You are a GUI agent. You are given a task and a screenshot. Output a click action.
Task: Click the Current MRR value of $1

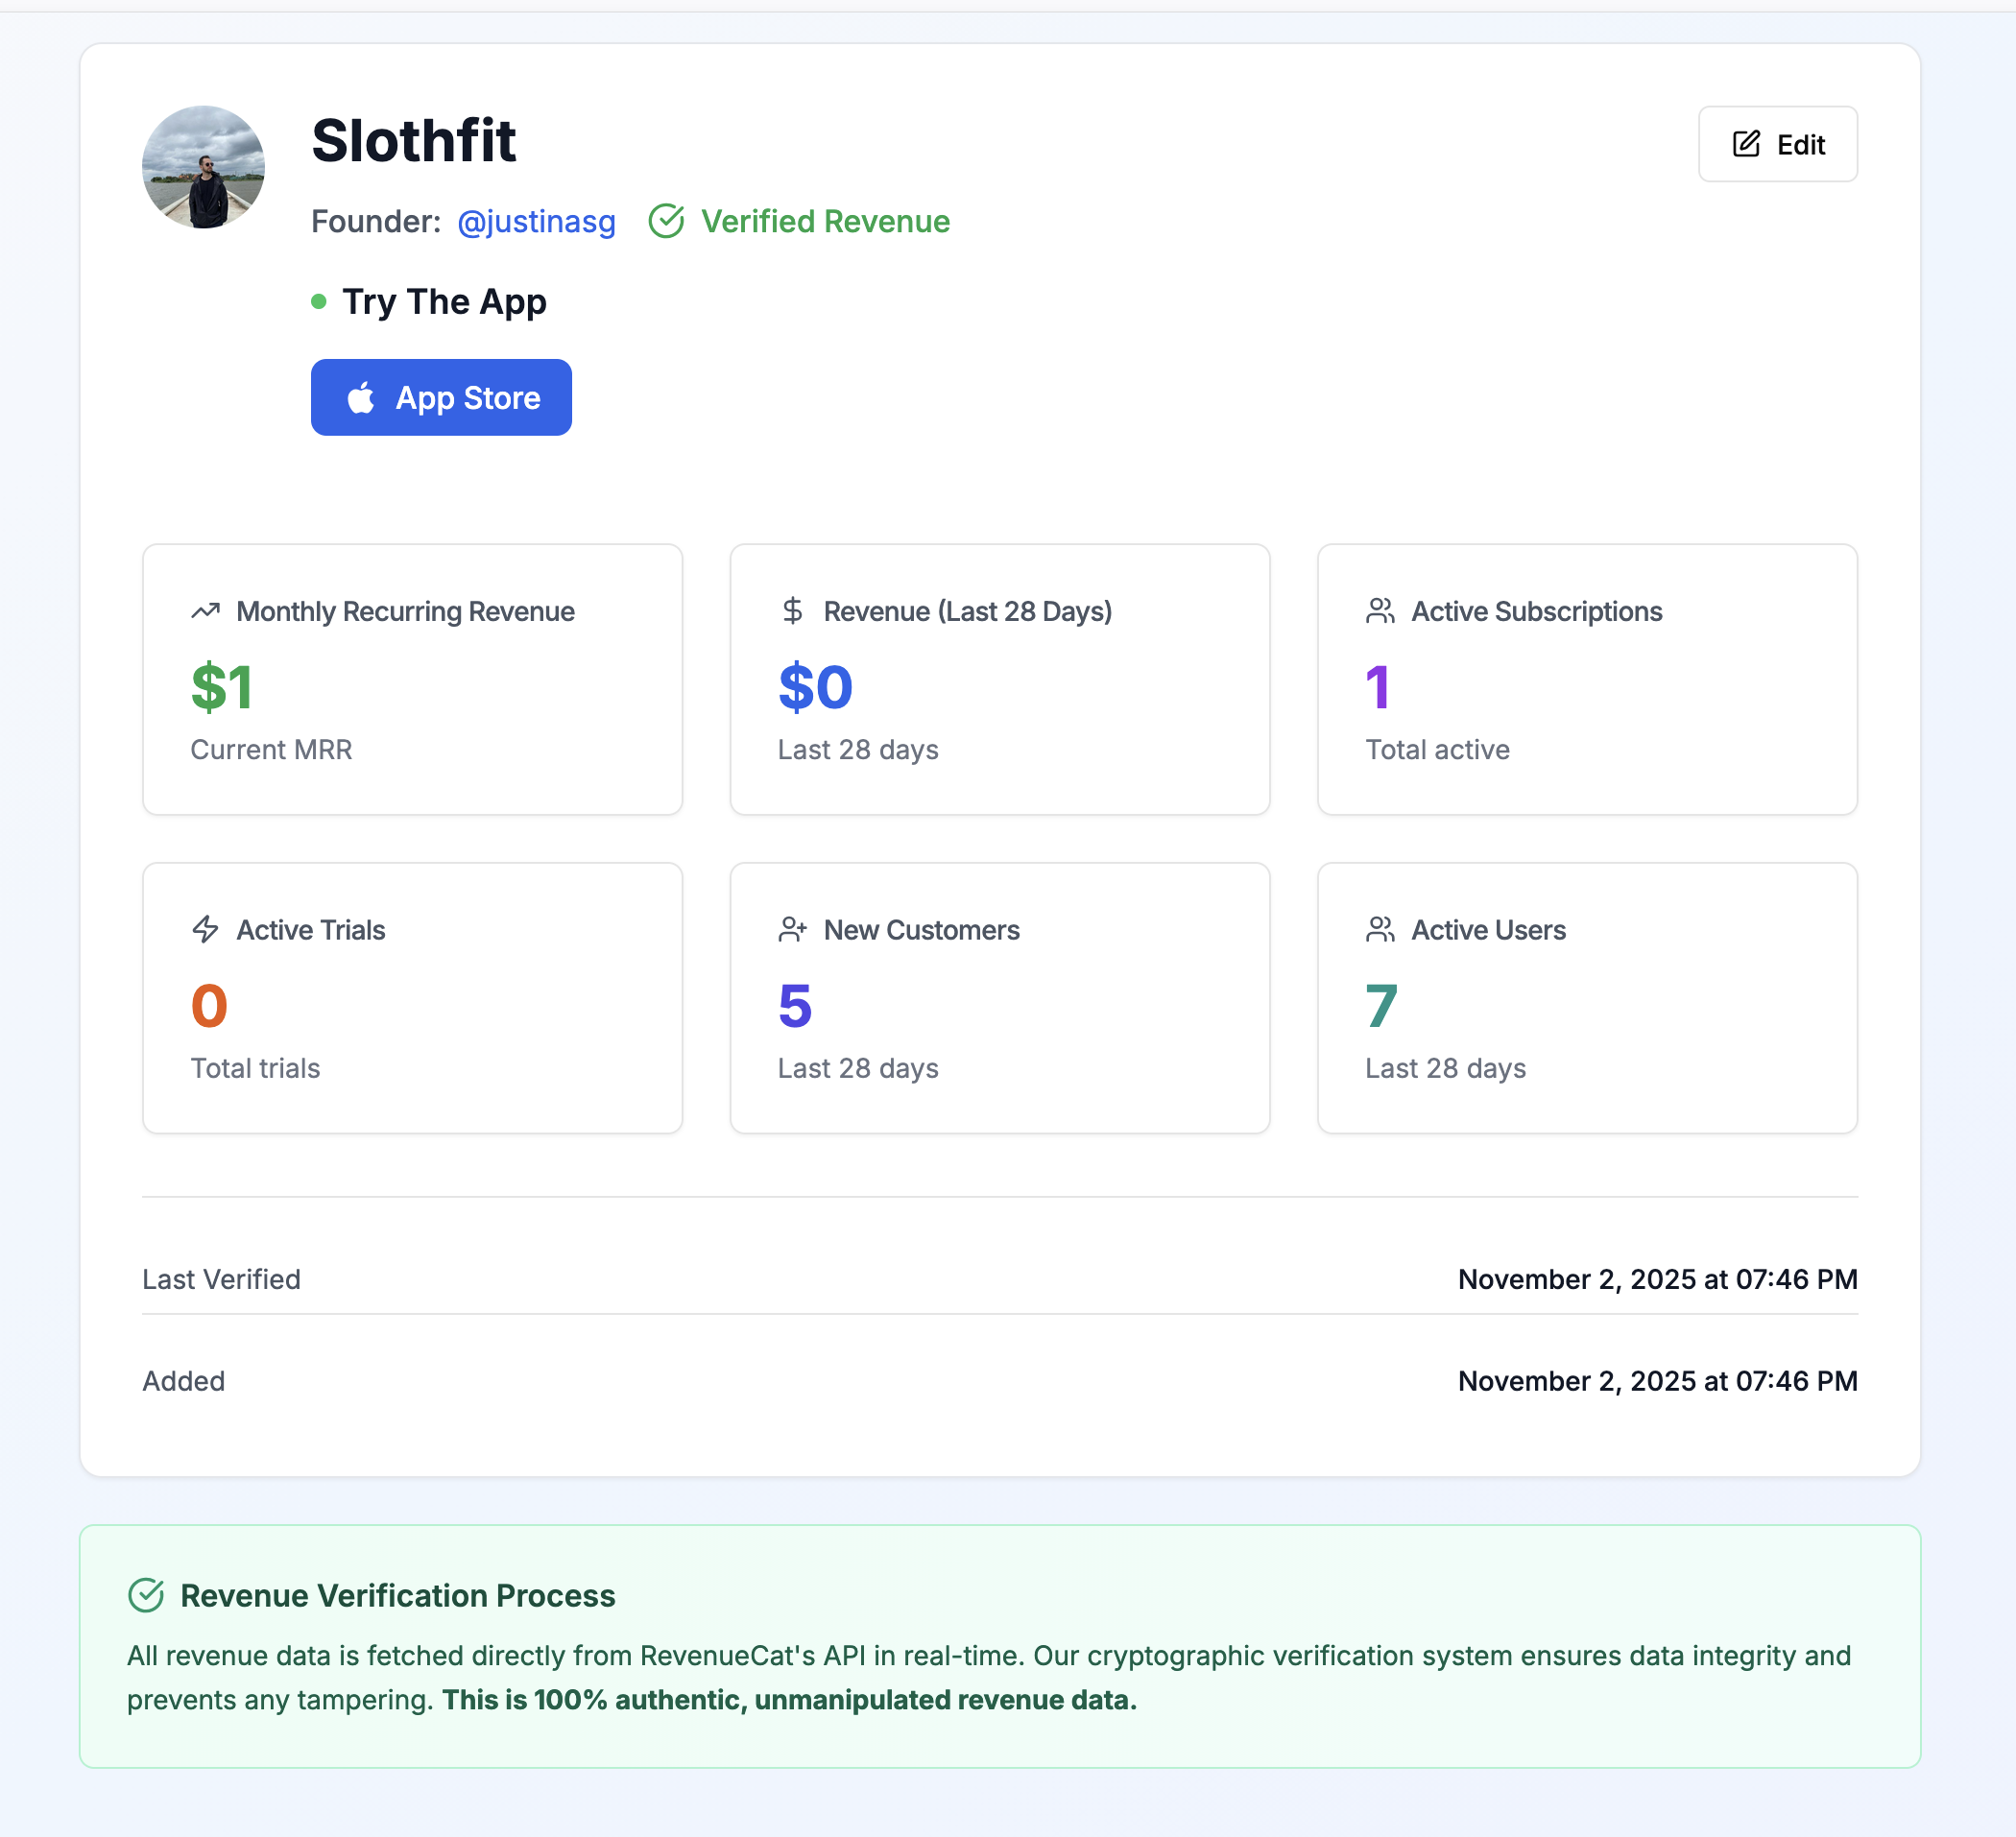coord(222,687)
